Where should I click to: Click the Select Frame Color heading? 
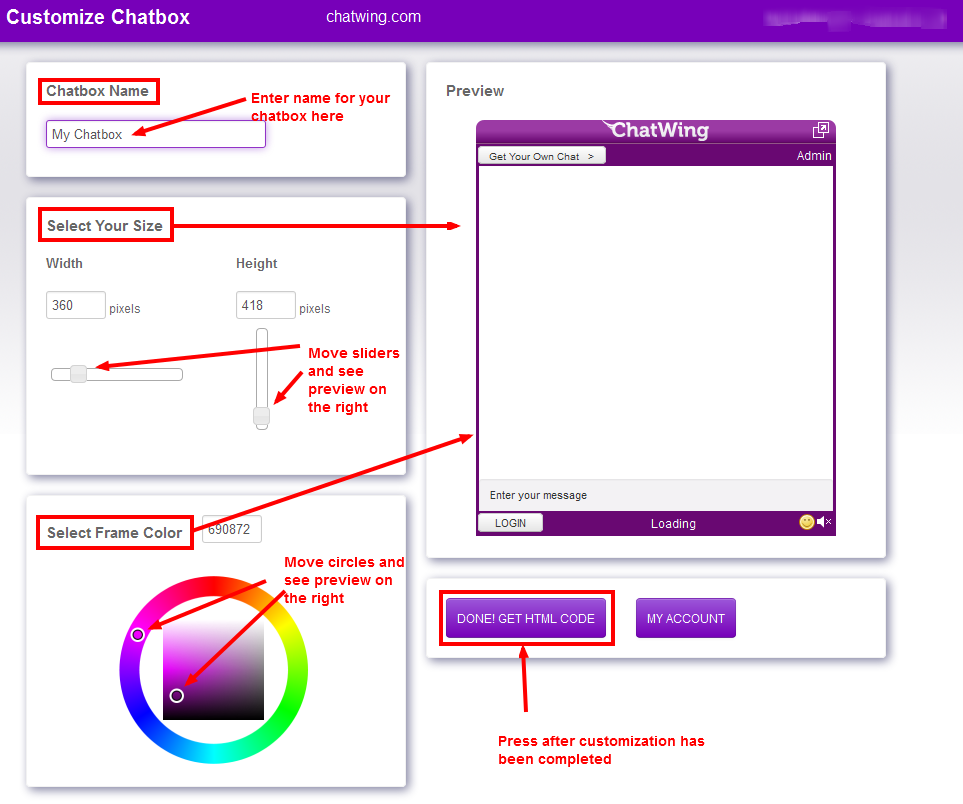[x=115, y=533]
